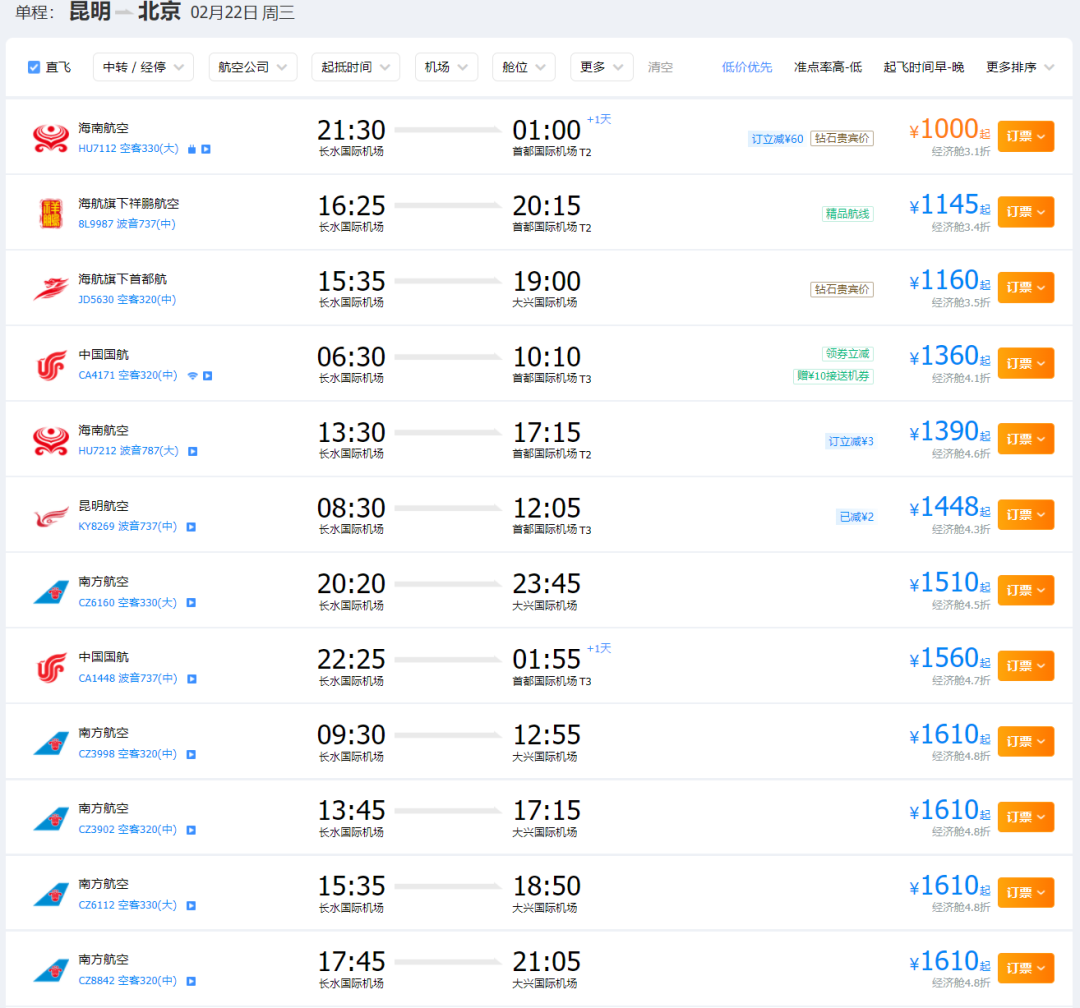Screen dimensions: 1080x1008
Task: Expand the 起抵时间 time filter
Action: tap(355, 67)
